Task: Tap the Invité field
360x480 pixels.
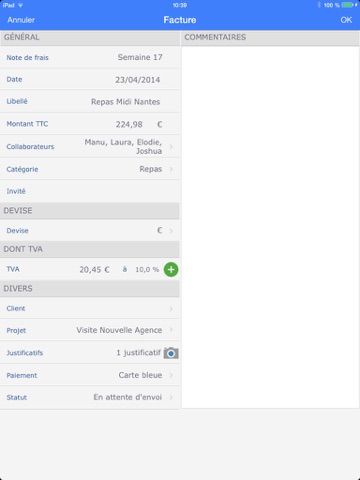Action: click(90, 191)
